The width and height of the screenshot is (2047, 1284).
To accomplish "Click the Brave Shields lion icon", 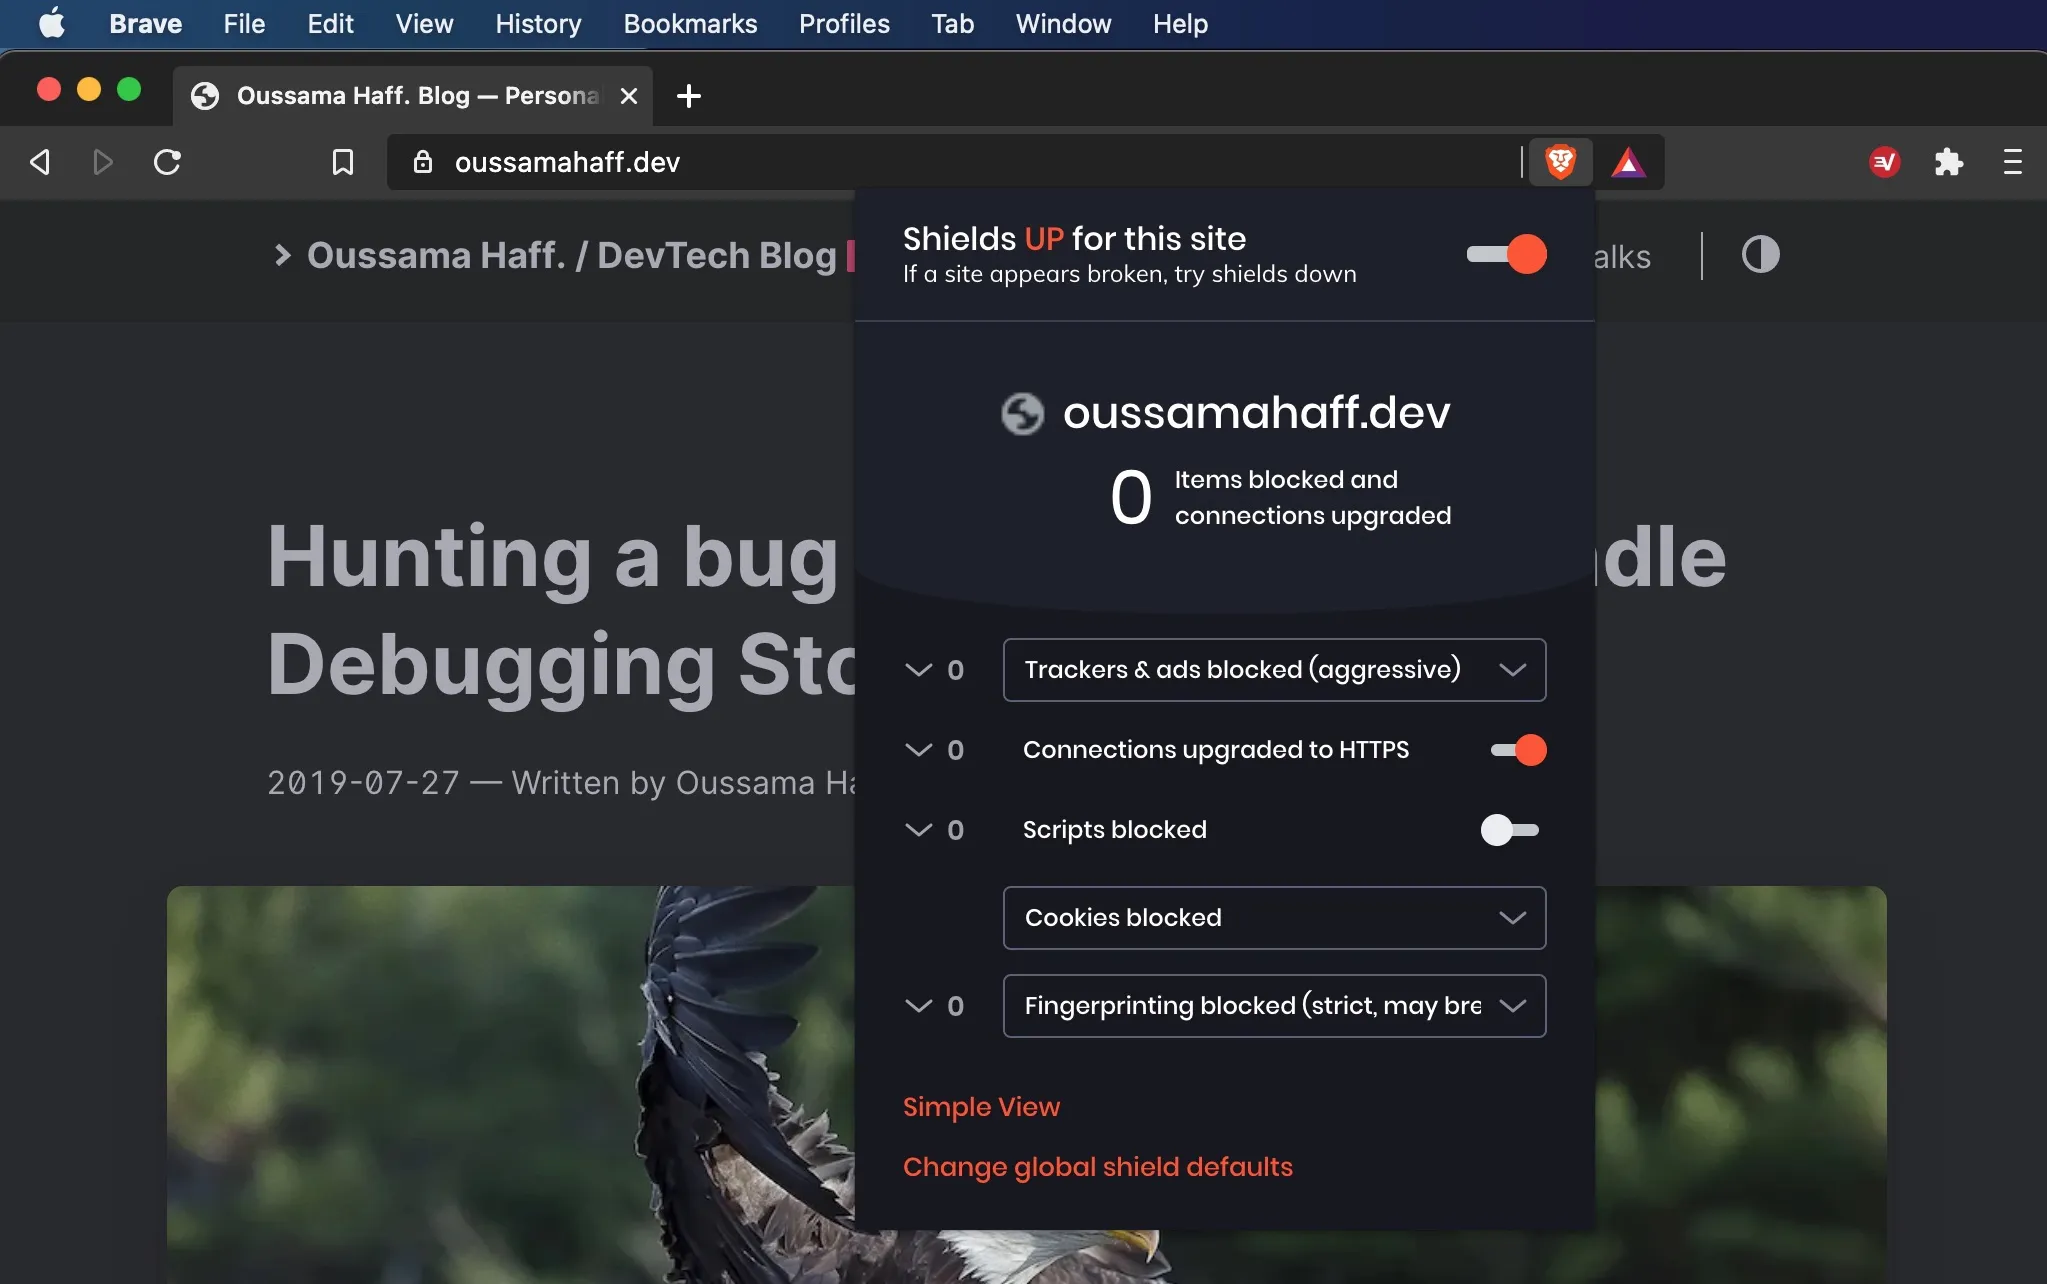I will point(1560,162).
